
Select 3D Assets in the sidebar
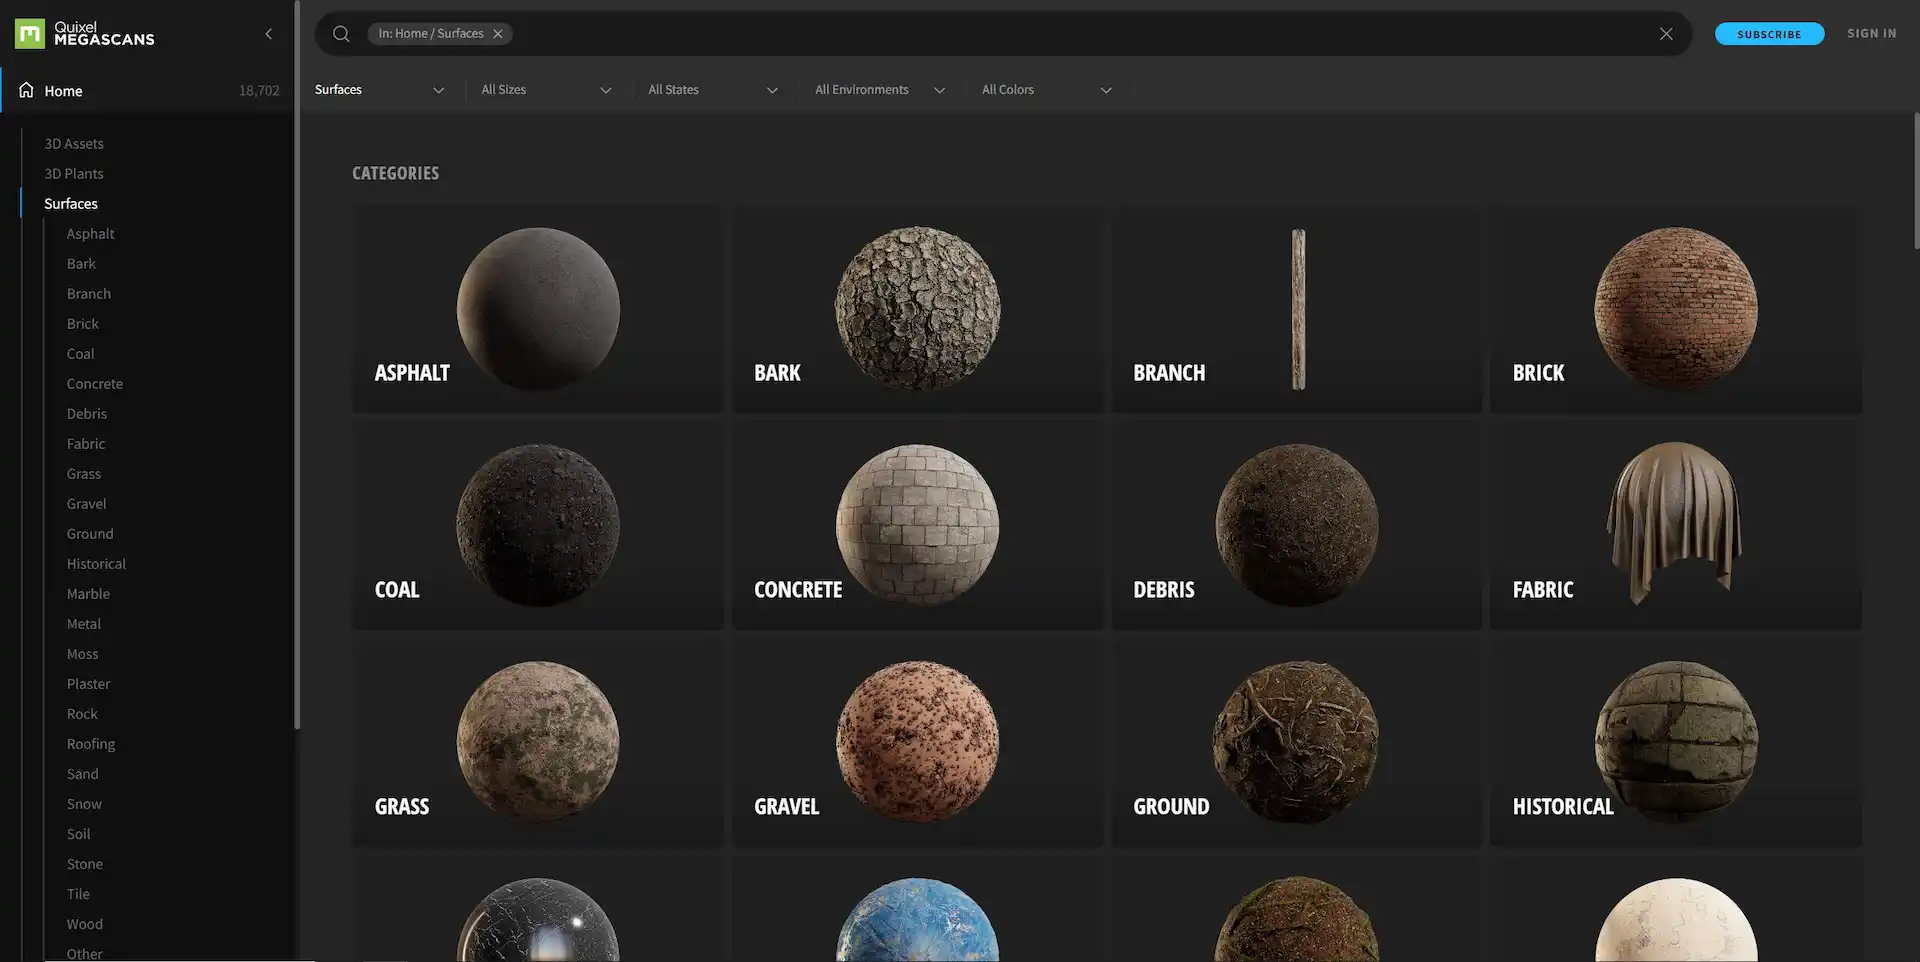(73, 143)
